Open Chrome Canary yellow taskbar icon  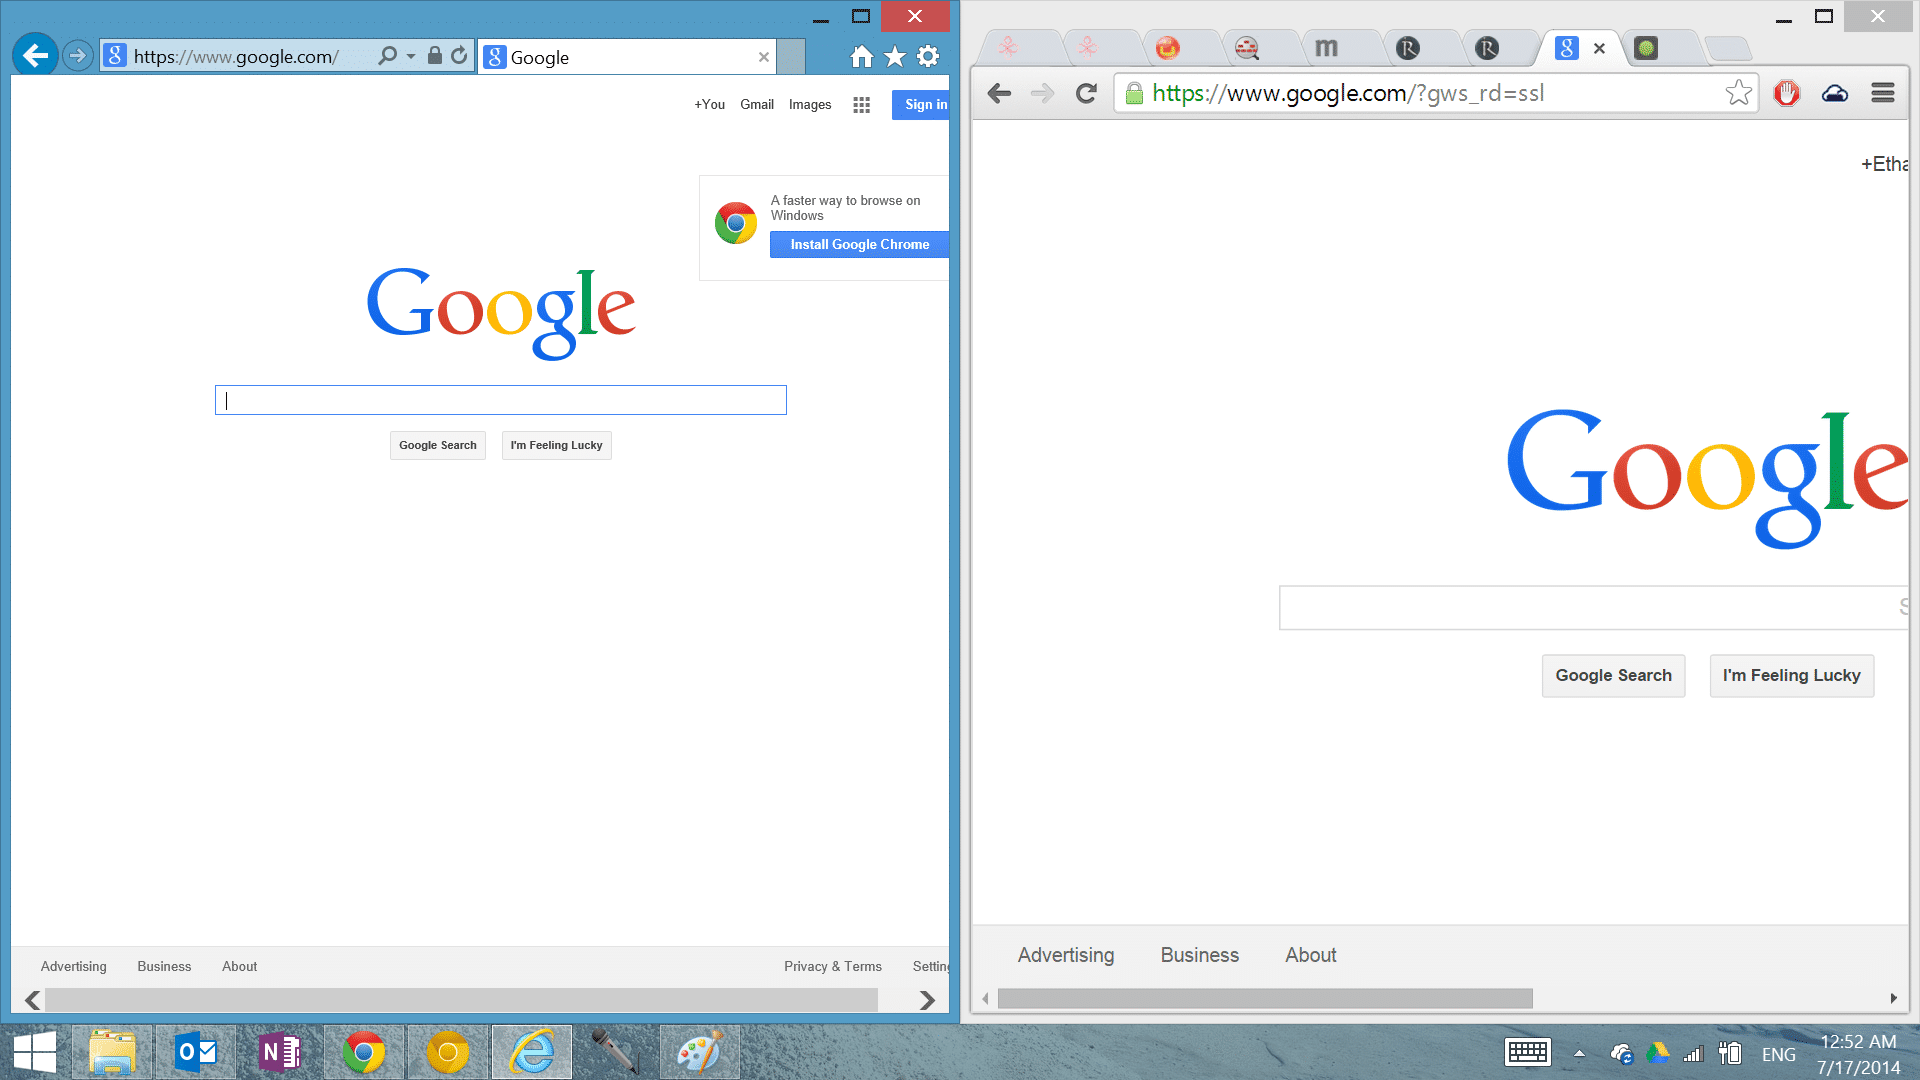coord(448,1052)
